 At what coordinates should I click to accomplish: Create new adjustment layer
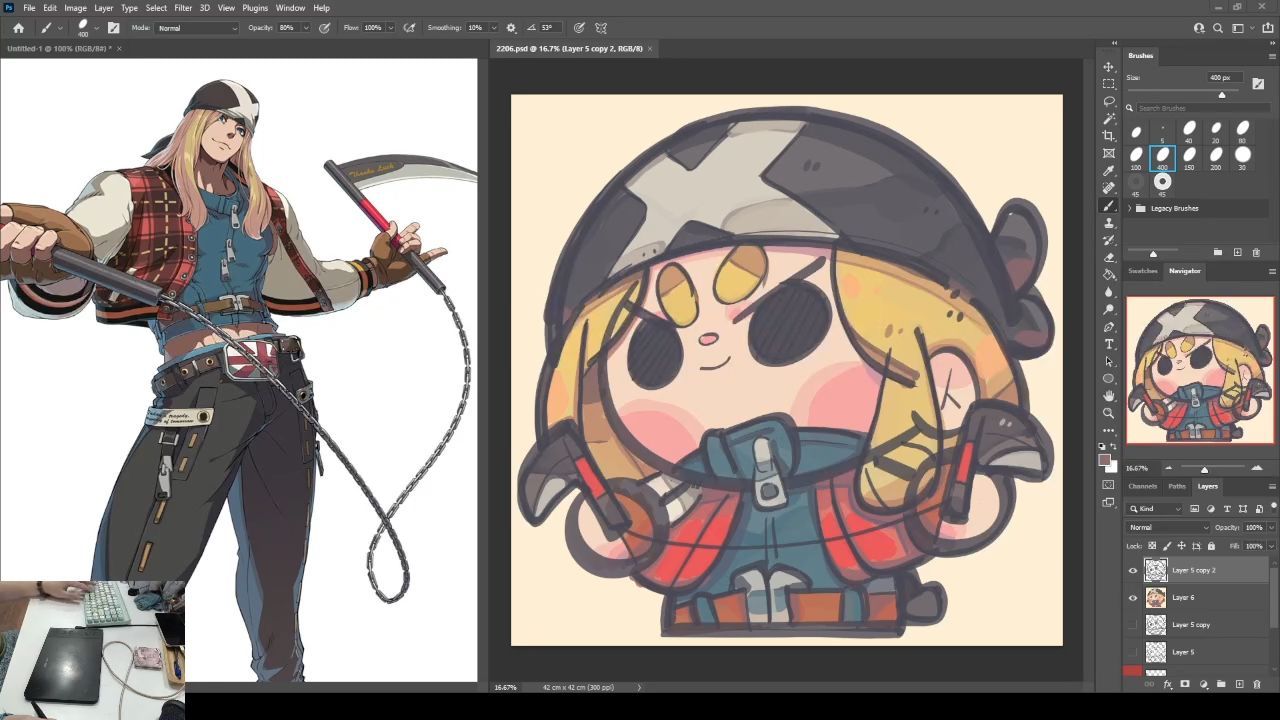point(1203,684)
